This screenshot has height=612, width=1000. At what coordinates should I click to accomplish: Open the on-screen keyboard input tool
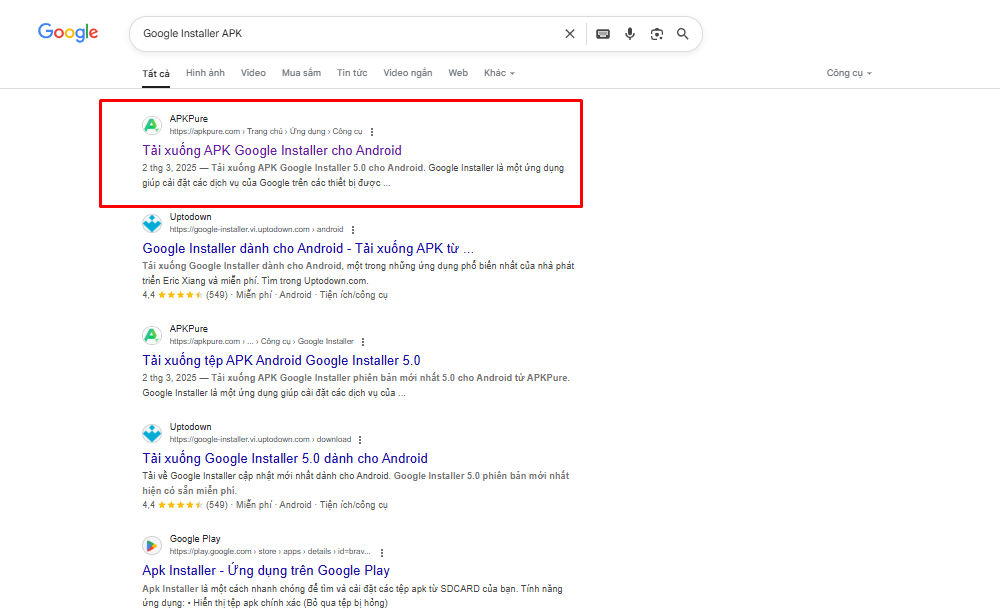(x=603, y=34)
